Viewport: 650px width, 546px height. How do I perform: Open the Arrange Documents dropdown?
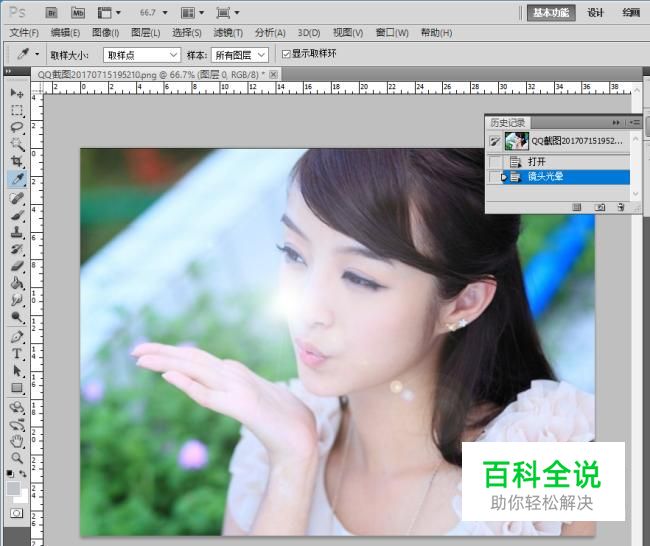click(192, 13)
